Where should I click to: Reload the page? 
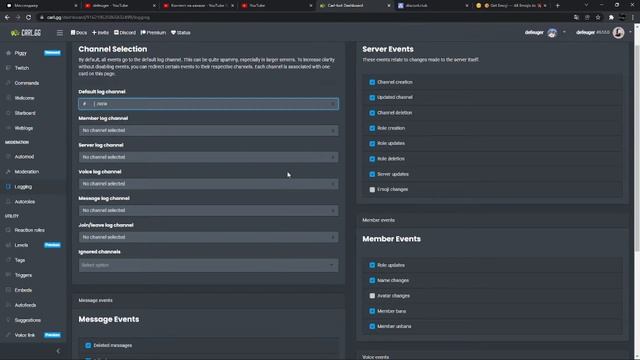pyautogui.click(x=28, y=18)
